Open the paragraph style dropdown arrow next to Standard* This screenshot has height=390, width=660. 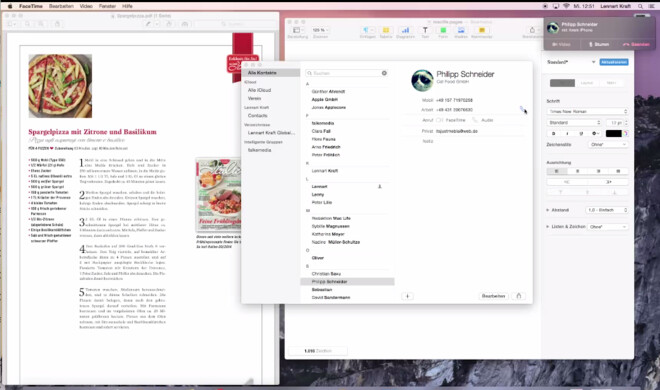pos(593,62)
